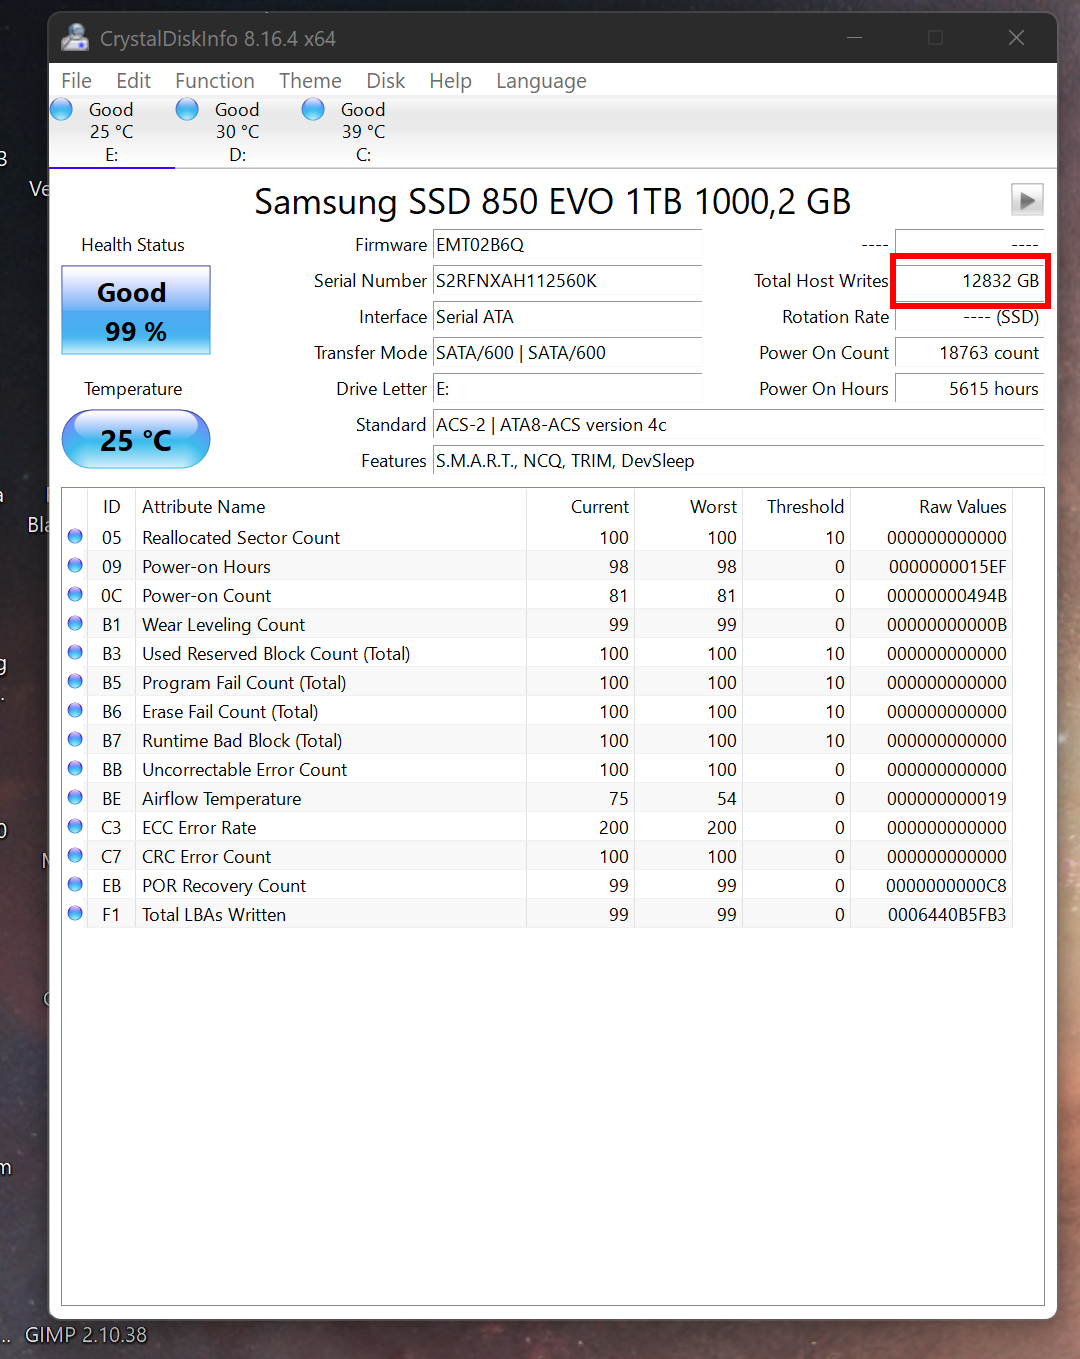Click raw value 0000000015EF
Image resolution: width=1080 pixels, height=1359 pixels.
(x=948, y=567)
